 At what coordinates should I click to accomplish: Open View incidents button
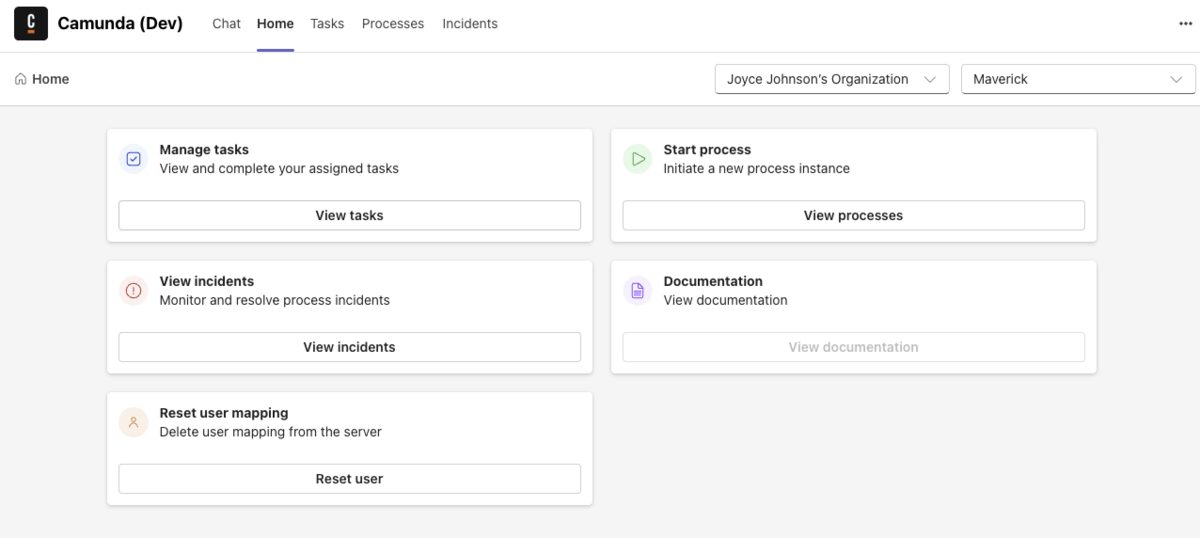350,347
